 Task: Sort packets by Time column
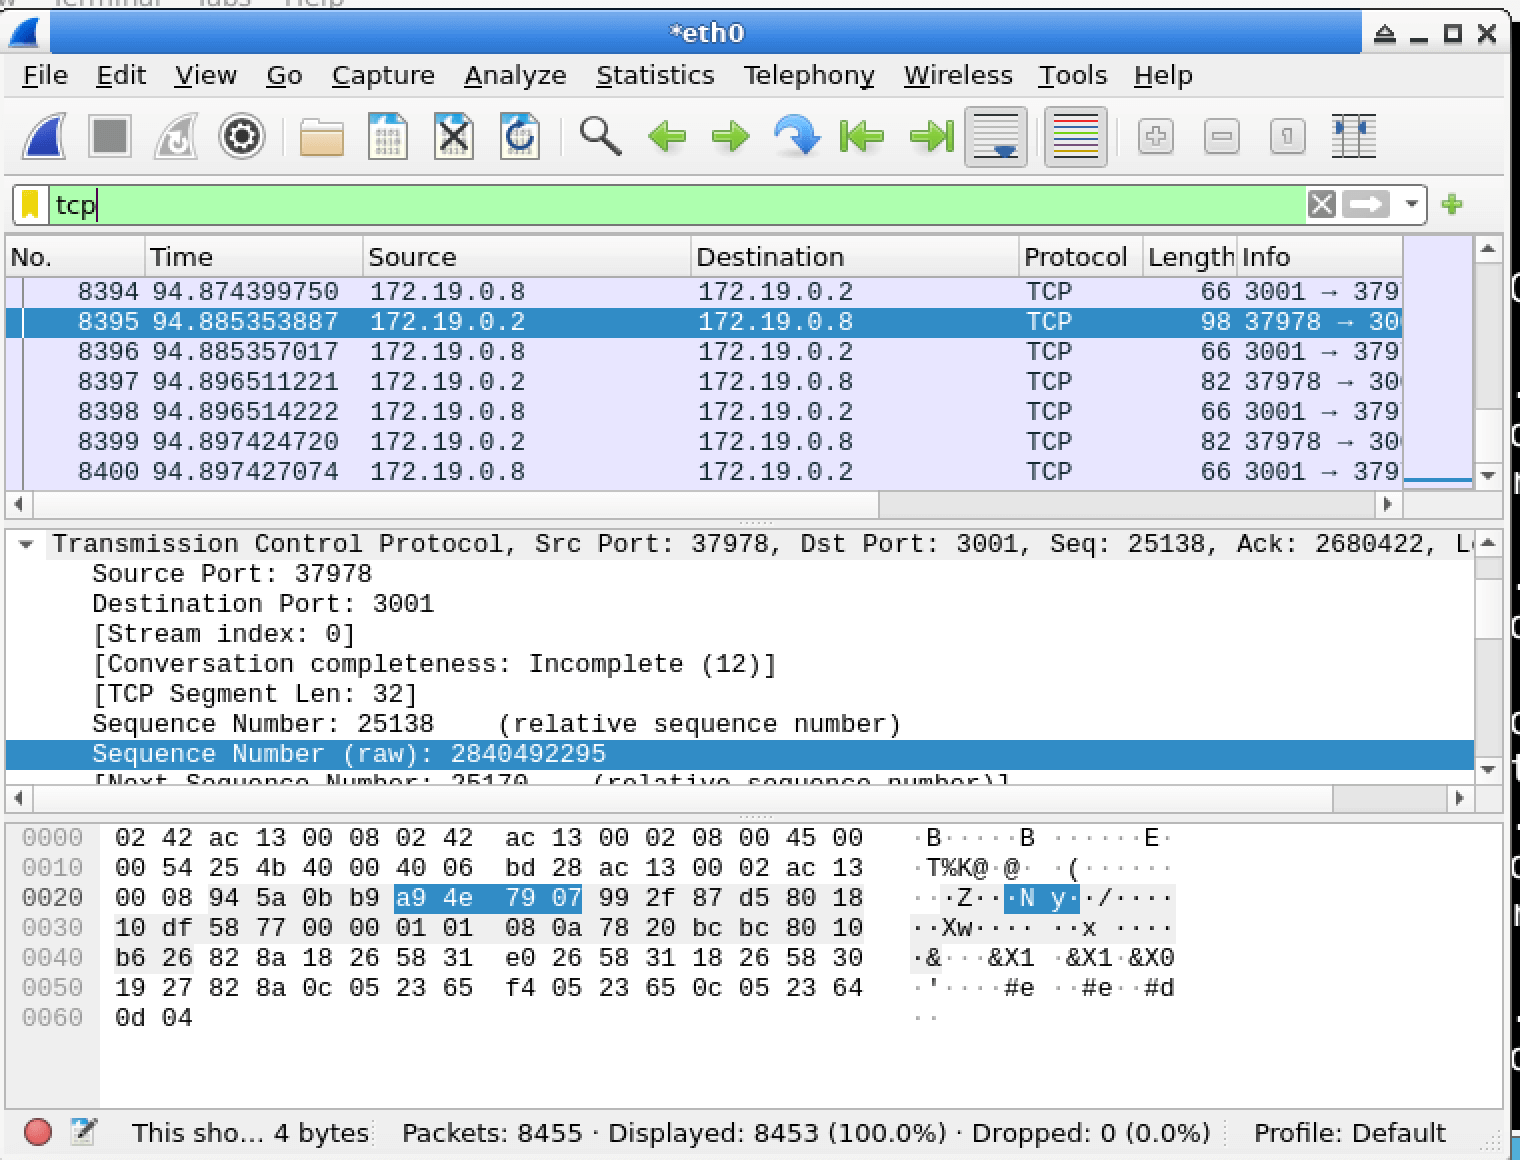[x=254, y=257]
